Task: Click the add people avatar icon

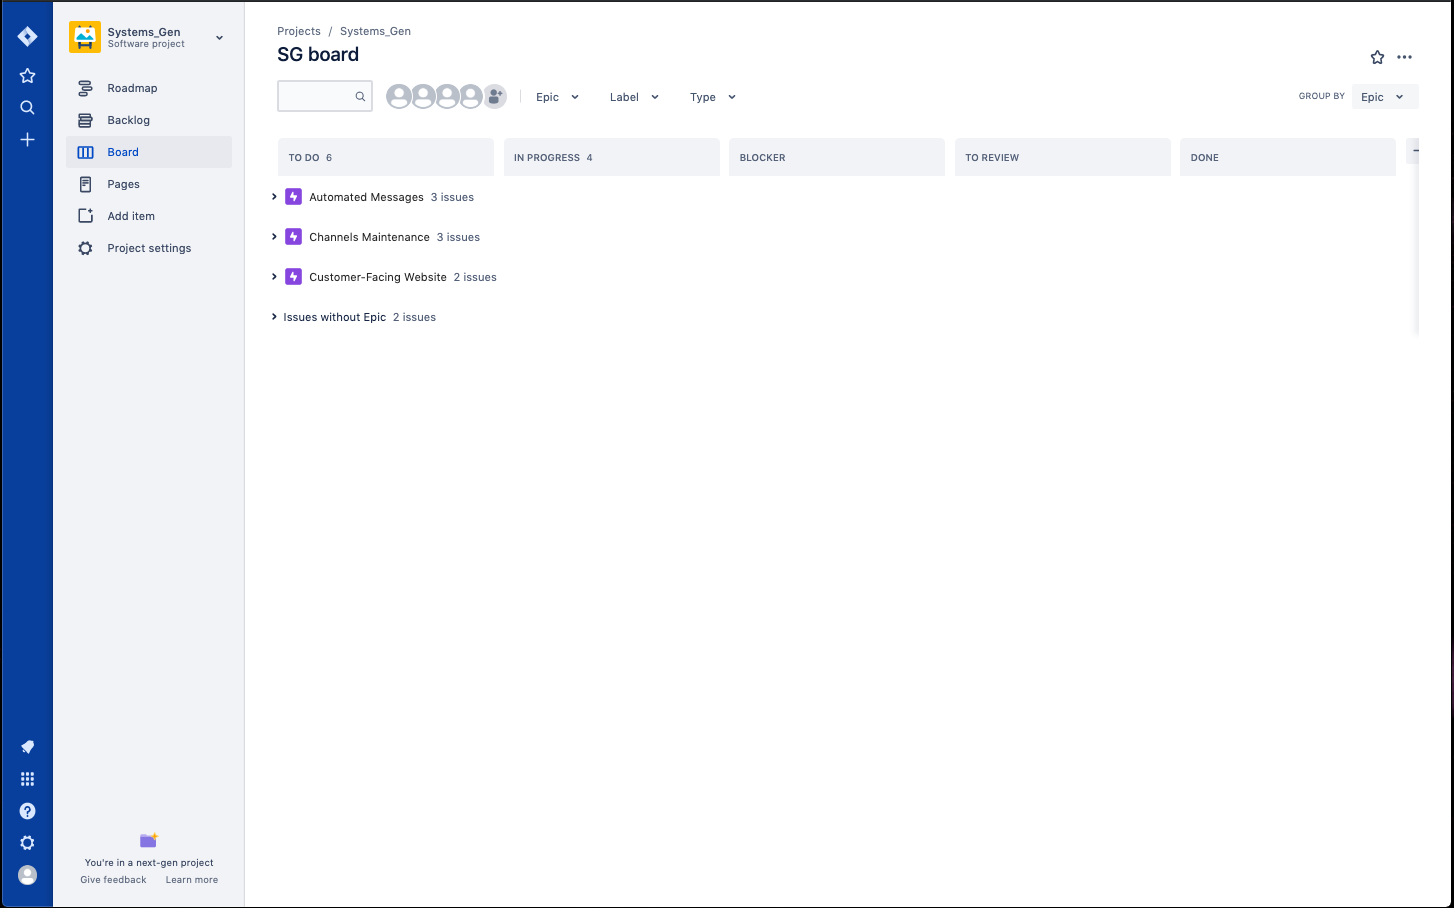Action: coord(495,97)
